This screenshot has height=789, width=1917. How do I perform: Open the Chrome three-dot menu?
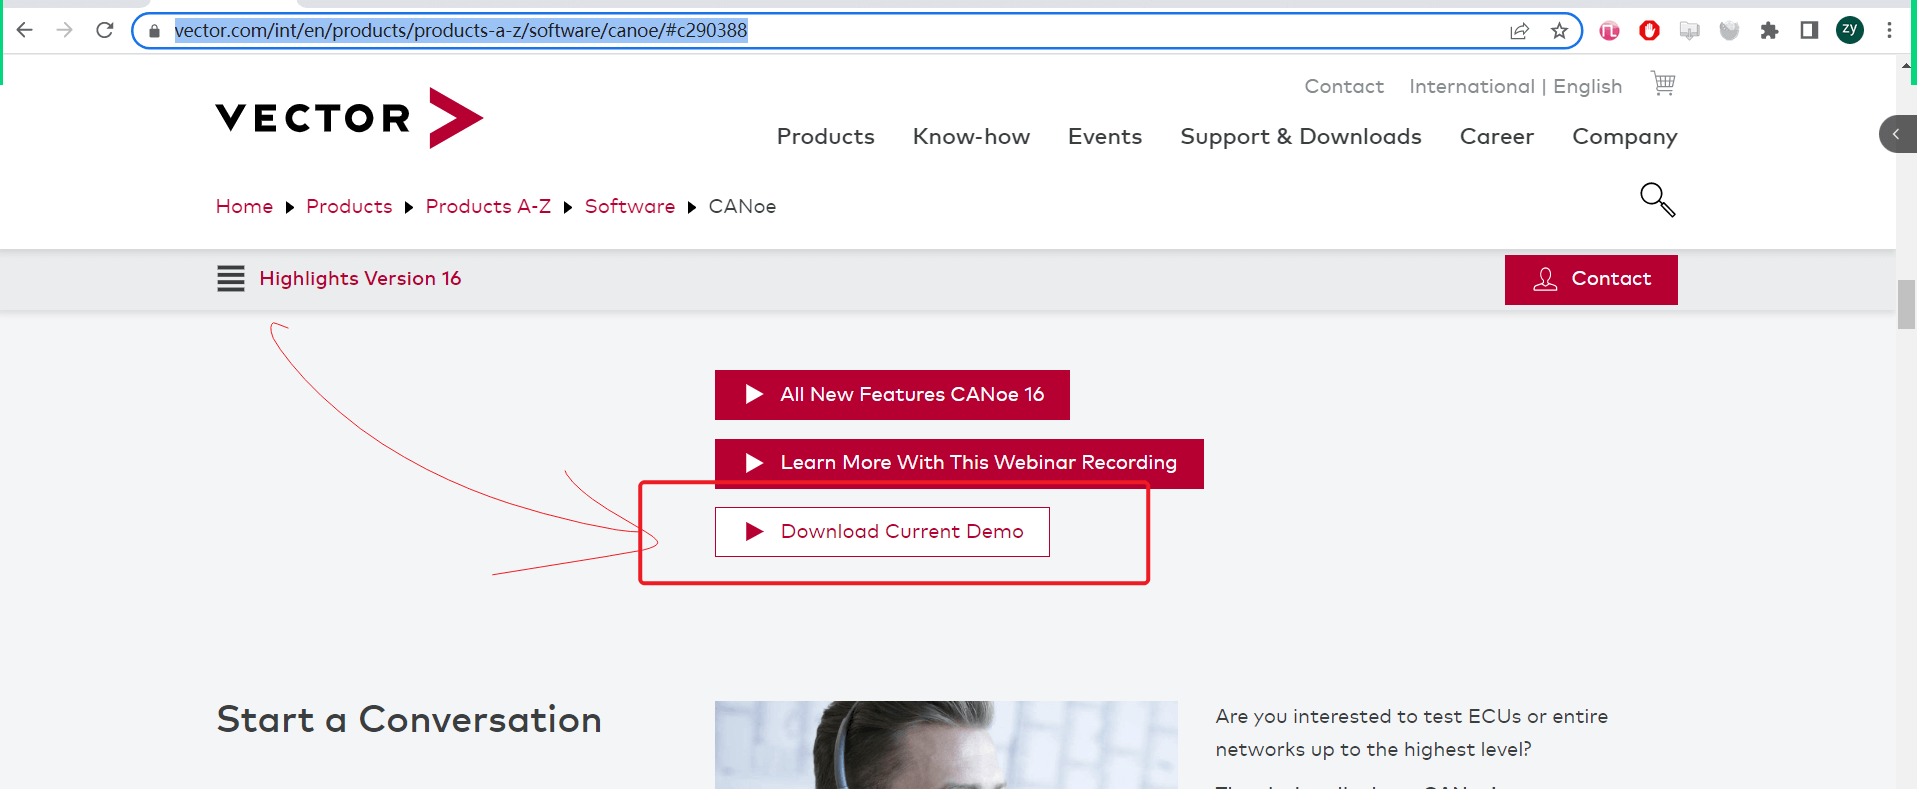[1889, 30]
